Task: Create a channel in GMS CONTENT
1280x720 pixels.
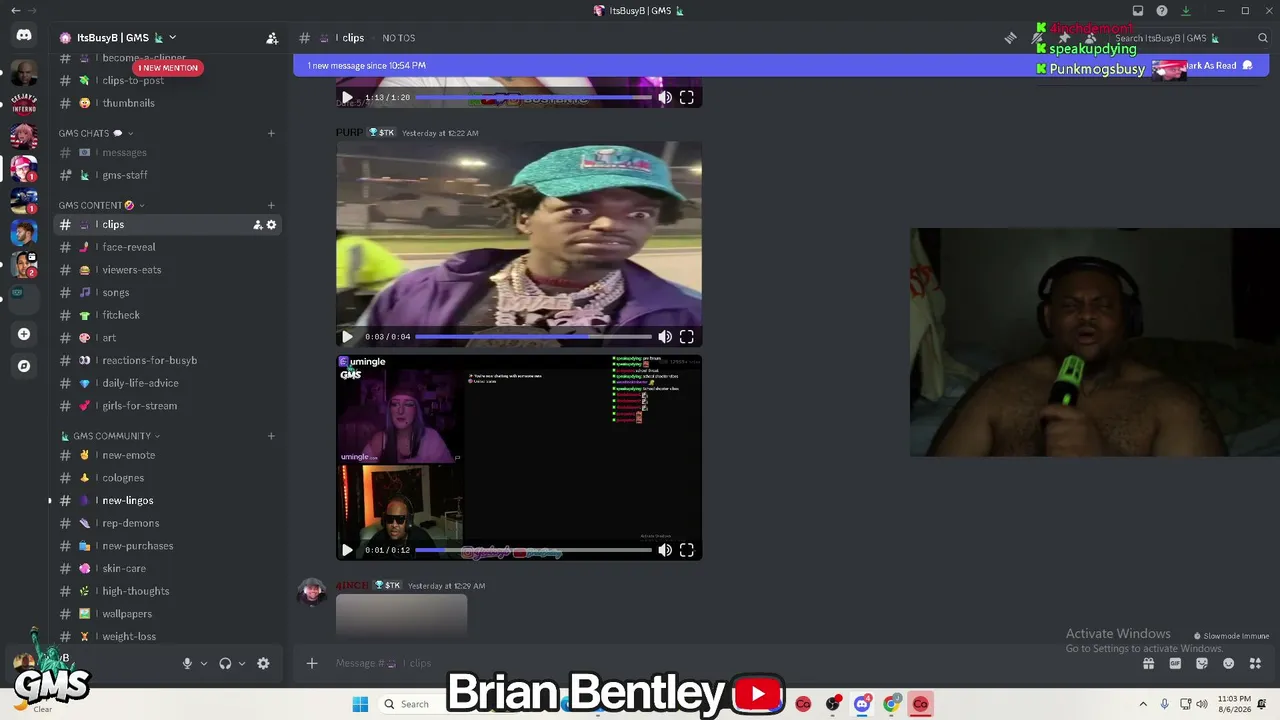Action: click(271, 205)
